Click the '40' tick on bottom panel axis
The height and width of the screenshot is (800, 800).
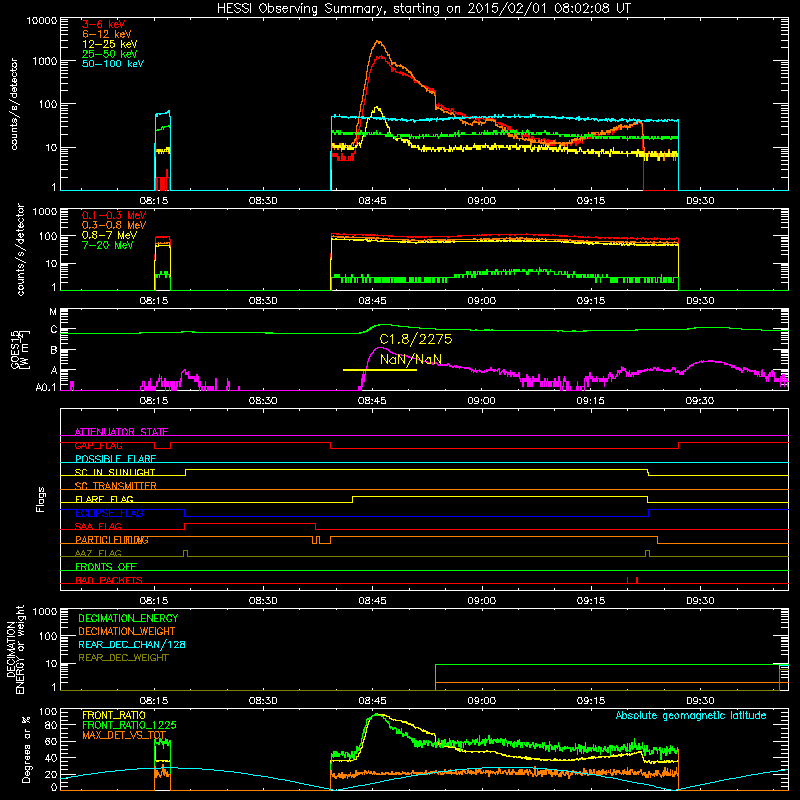[x=51, y=758]
